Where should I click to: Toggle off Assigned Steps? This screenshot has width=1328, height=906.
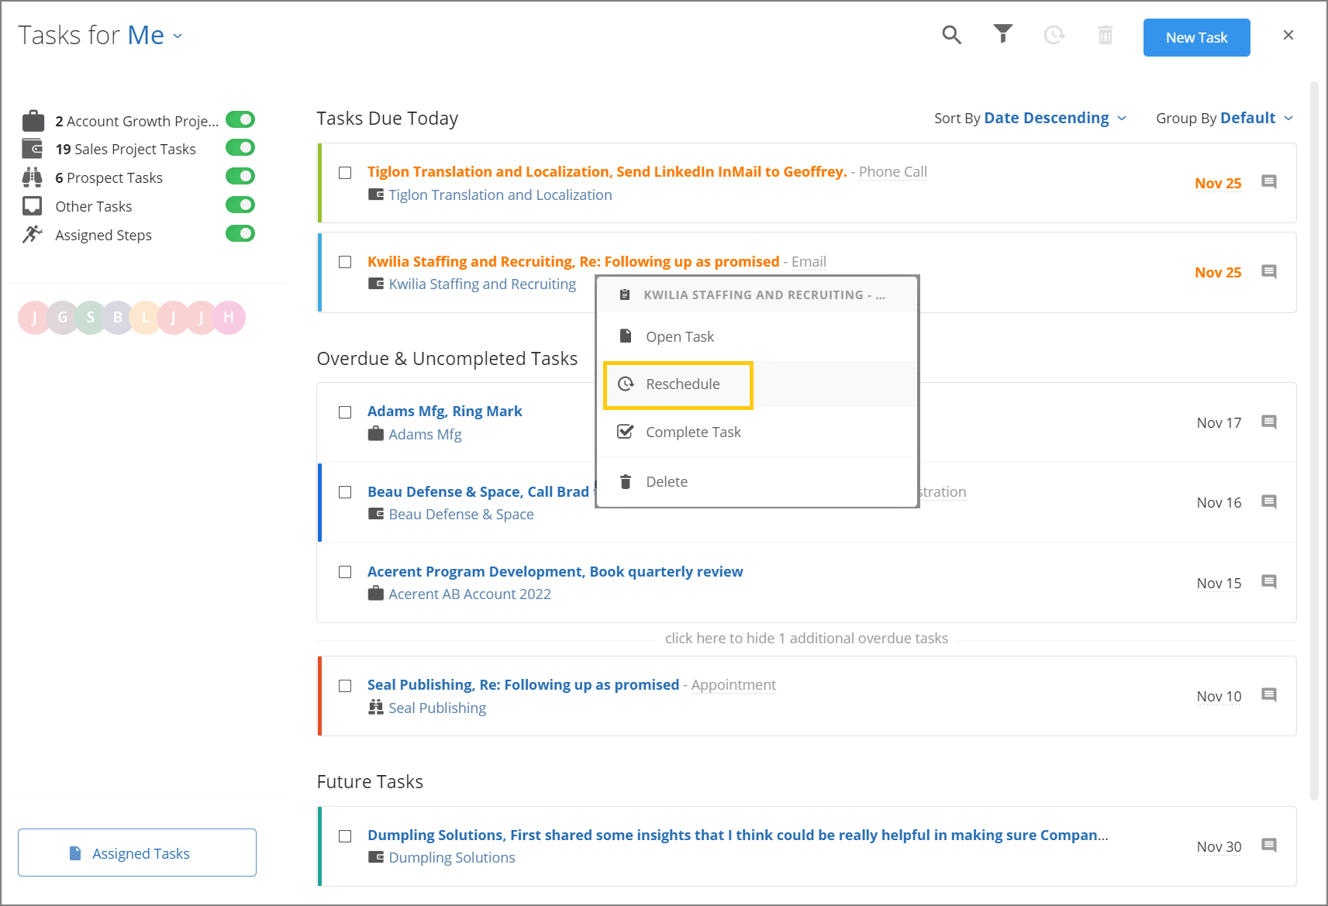(240, 233)
